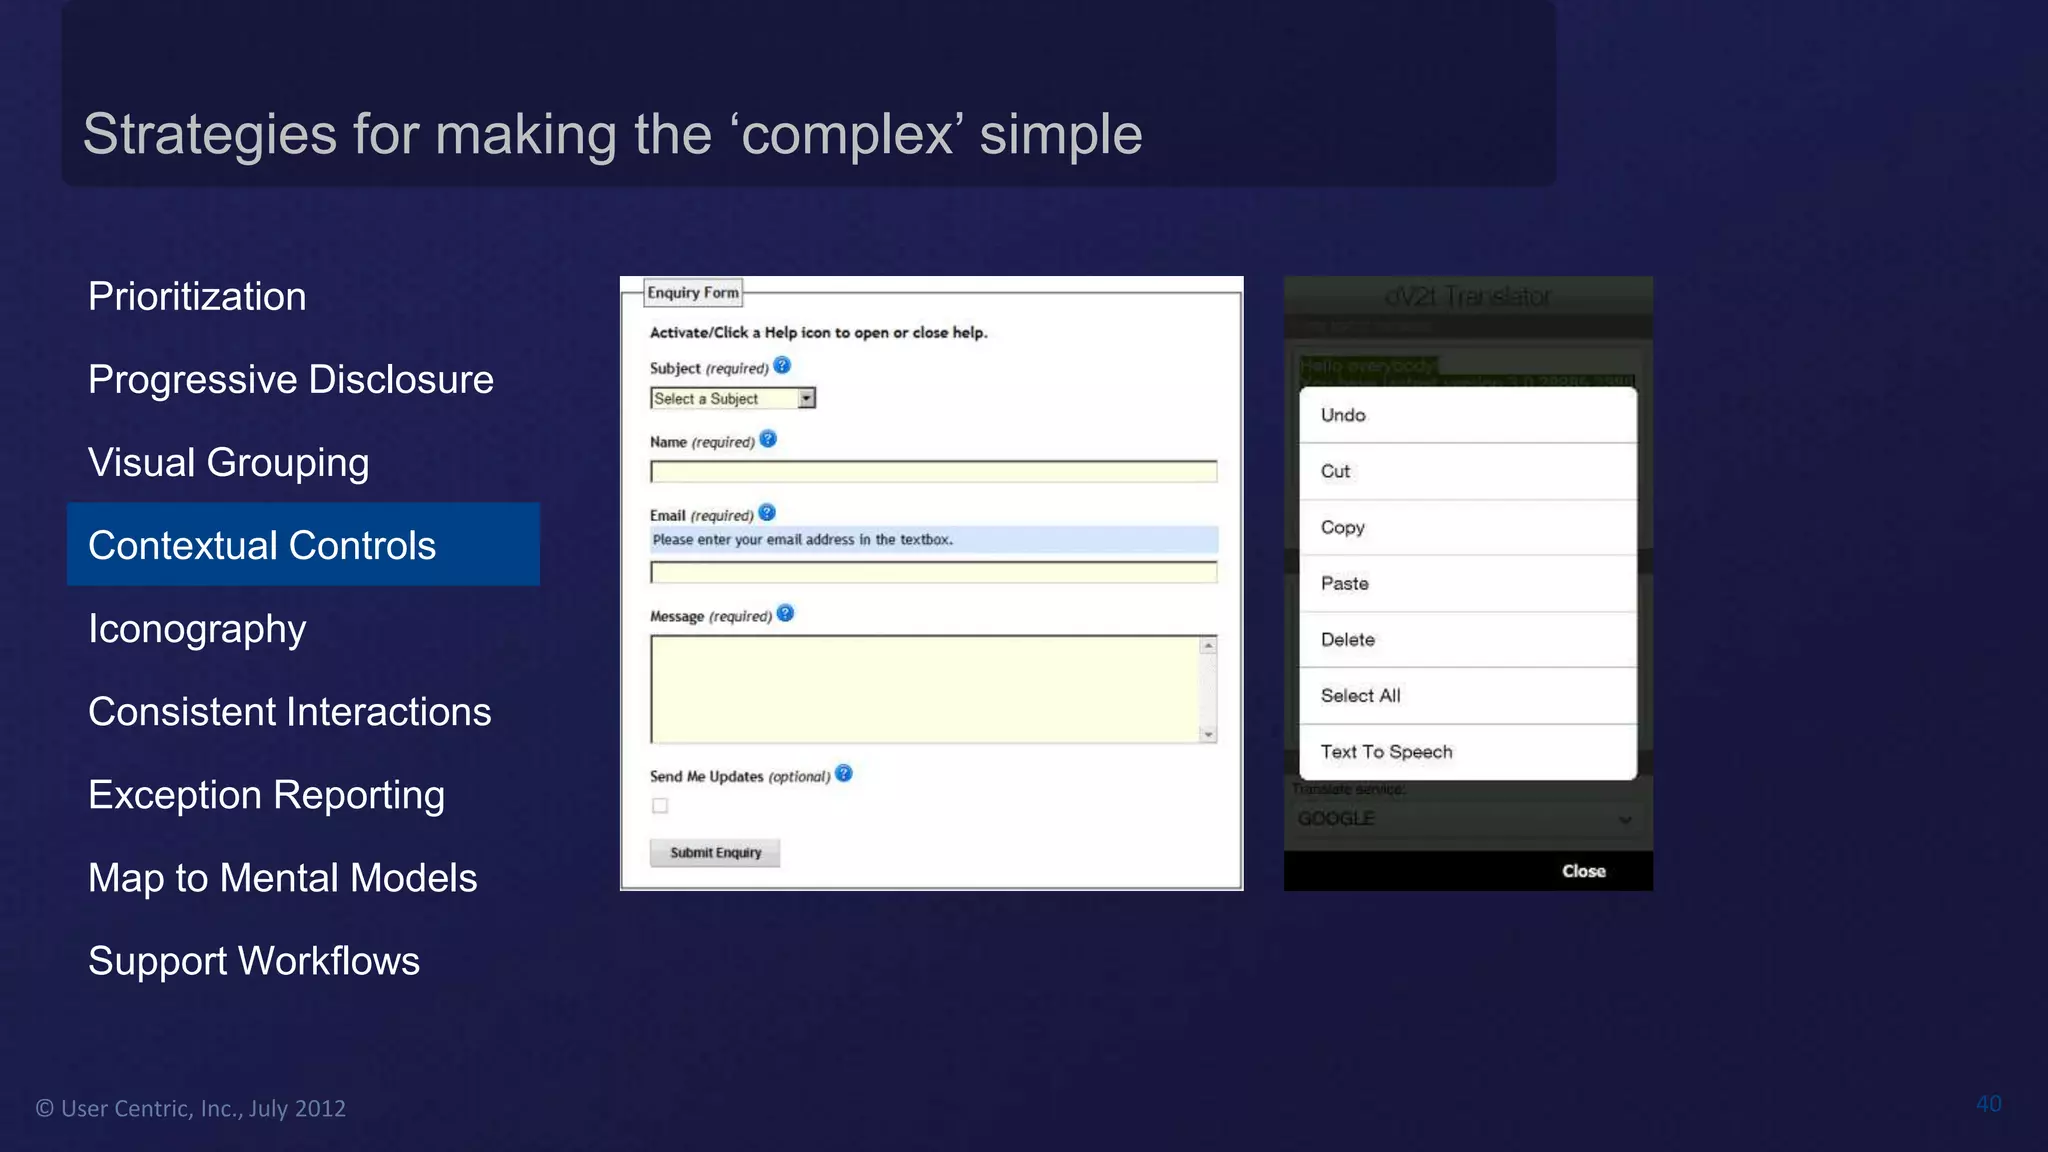2048x1152 pixels.
Task: Choose Select All menu entry
Action: click(x=1467, y=695)
